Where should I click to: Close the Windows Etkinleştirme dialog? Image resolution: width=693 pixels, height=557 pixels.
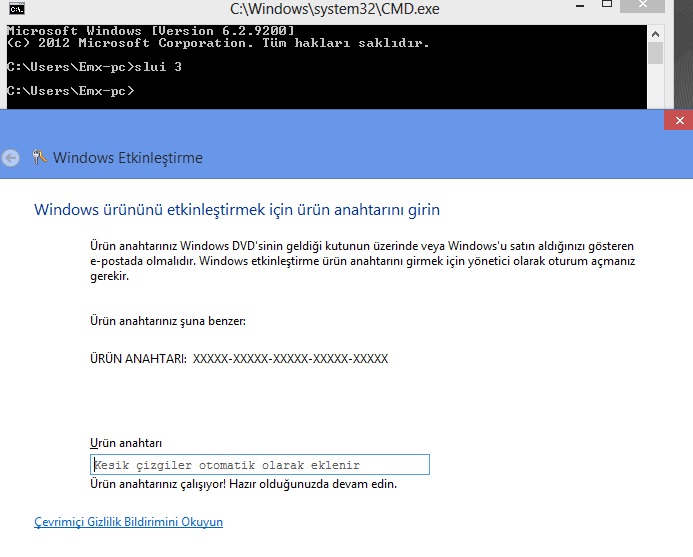pos(679,120)
